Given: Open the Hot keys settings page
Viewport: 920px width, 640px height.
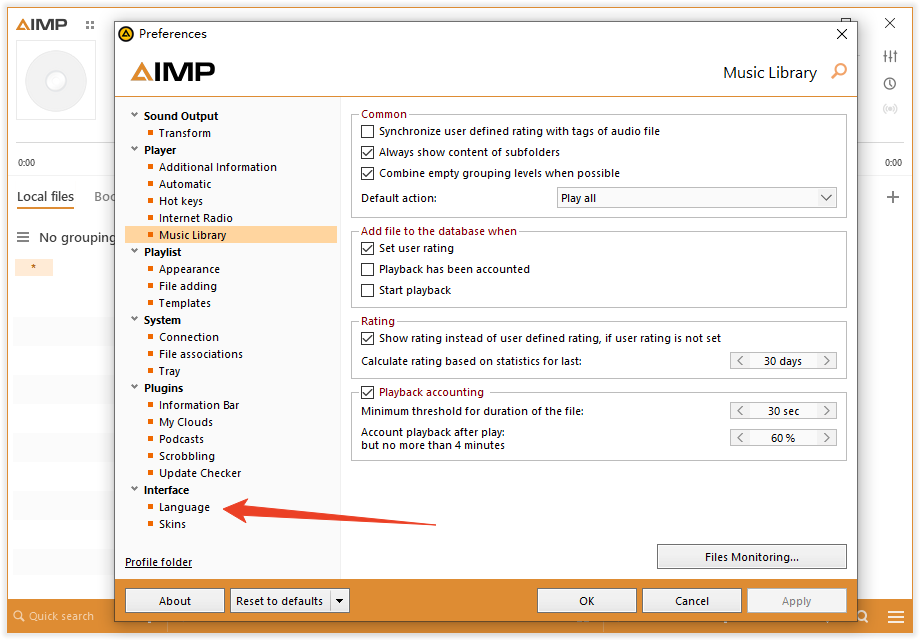Looking at the screenshot, I should (x=181, y=201).
